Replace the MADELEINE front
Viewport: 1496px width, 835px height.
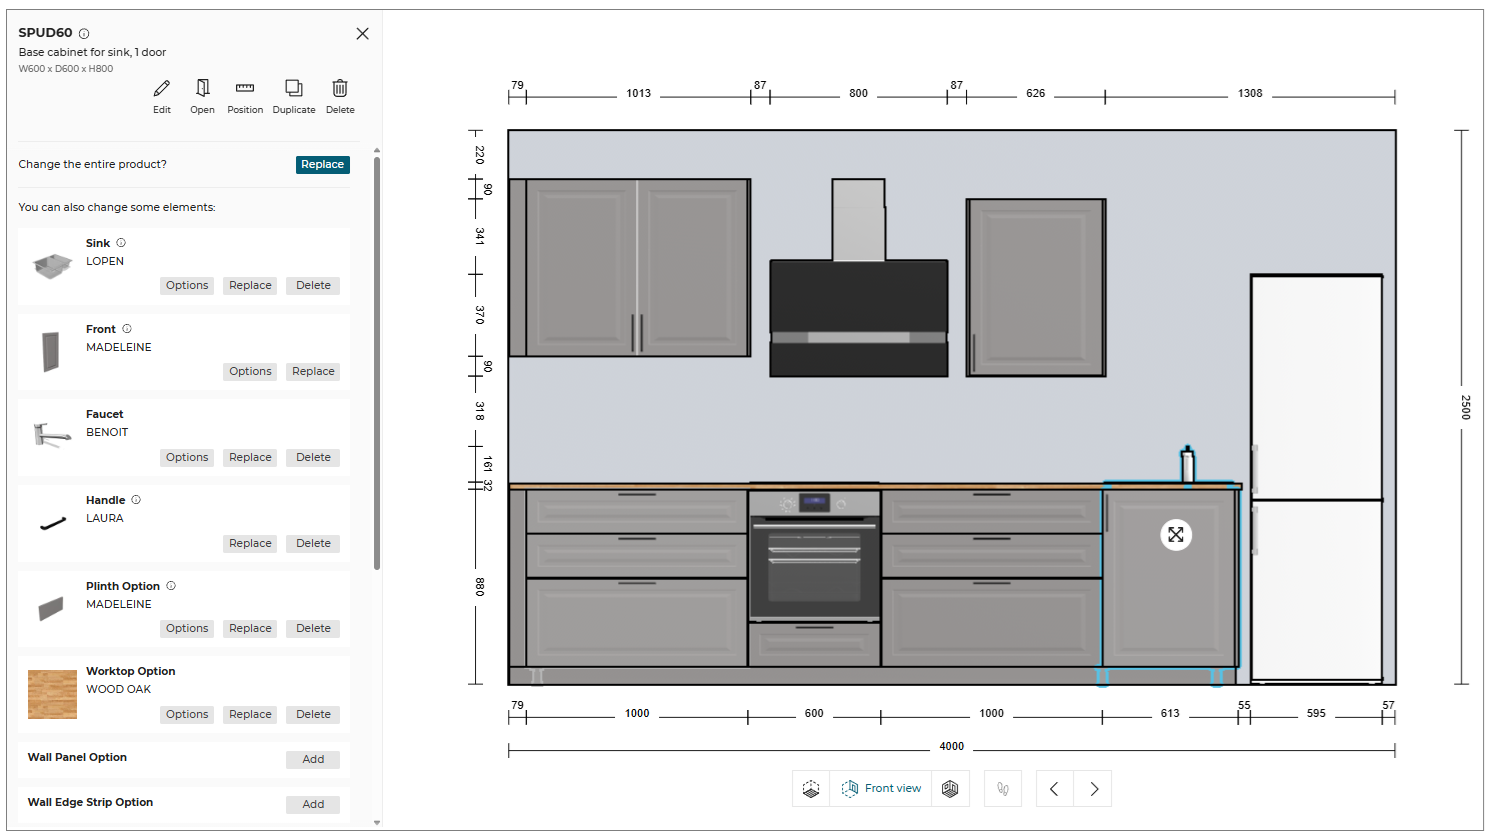[313, 372]
